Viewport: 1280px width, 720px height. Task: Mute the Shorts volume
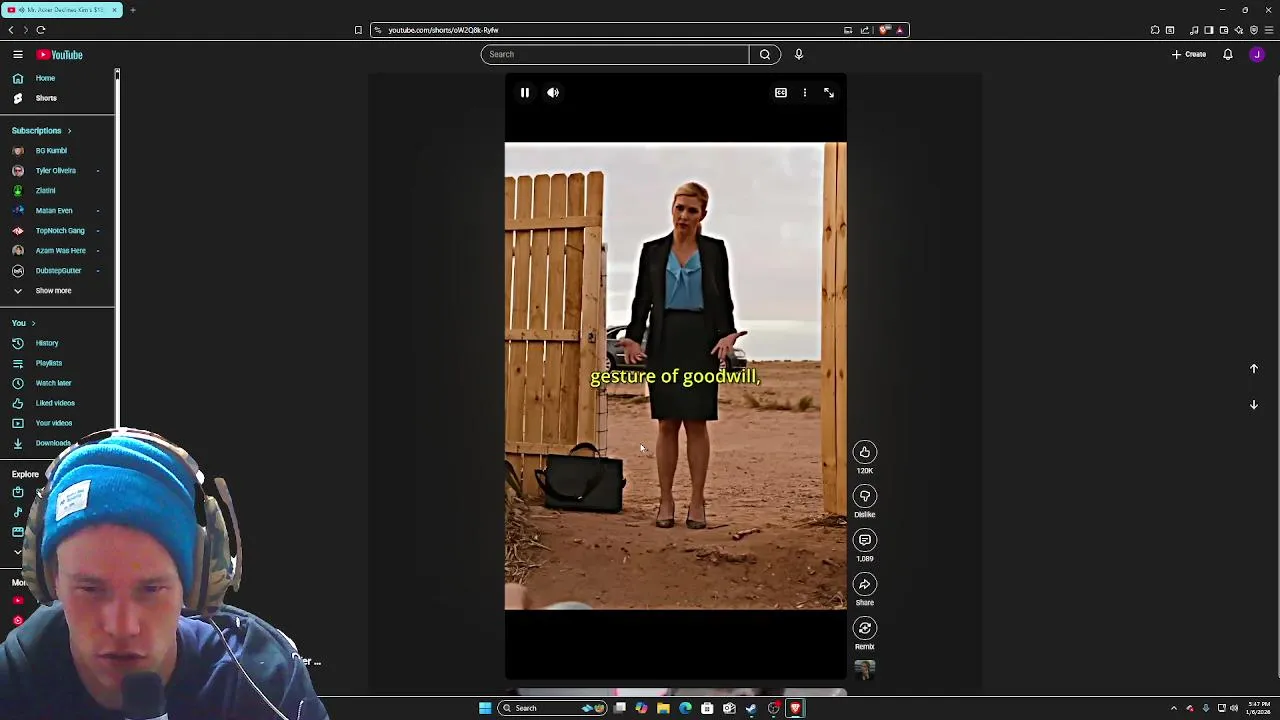[553, 92]
